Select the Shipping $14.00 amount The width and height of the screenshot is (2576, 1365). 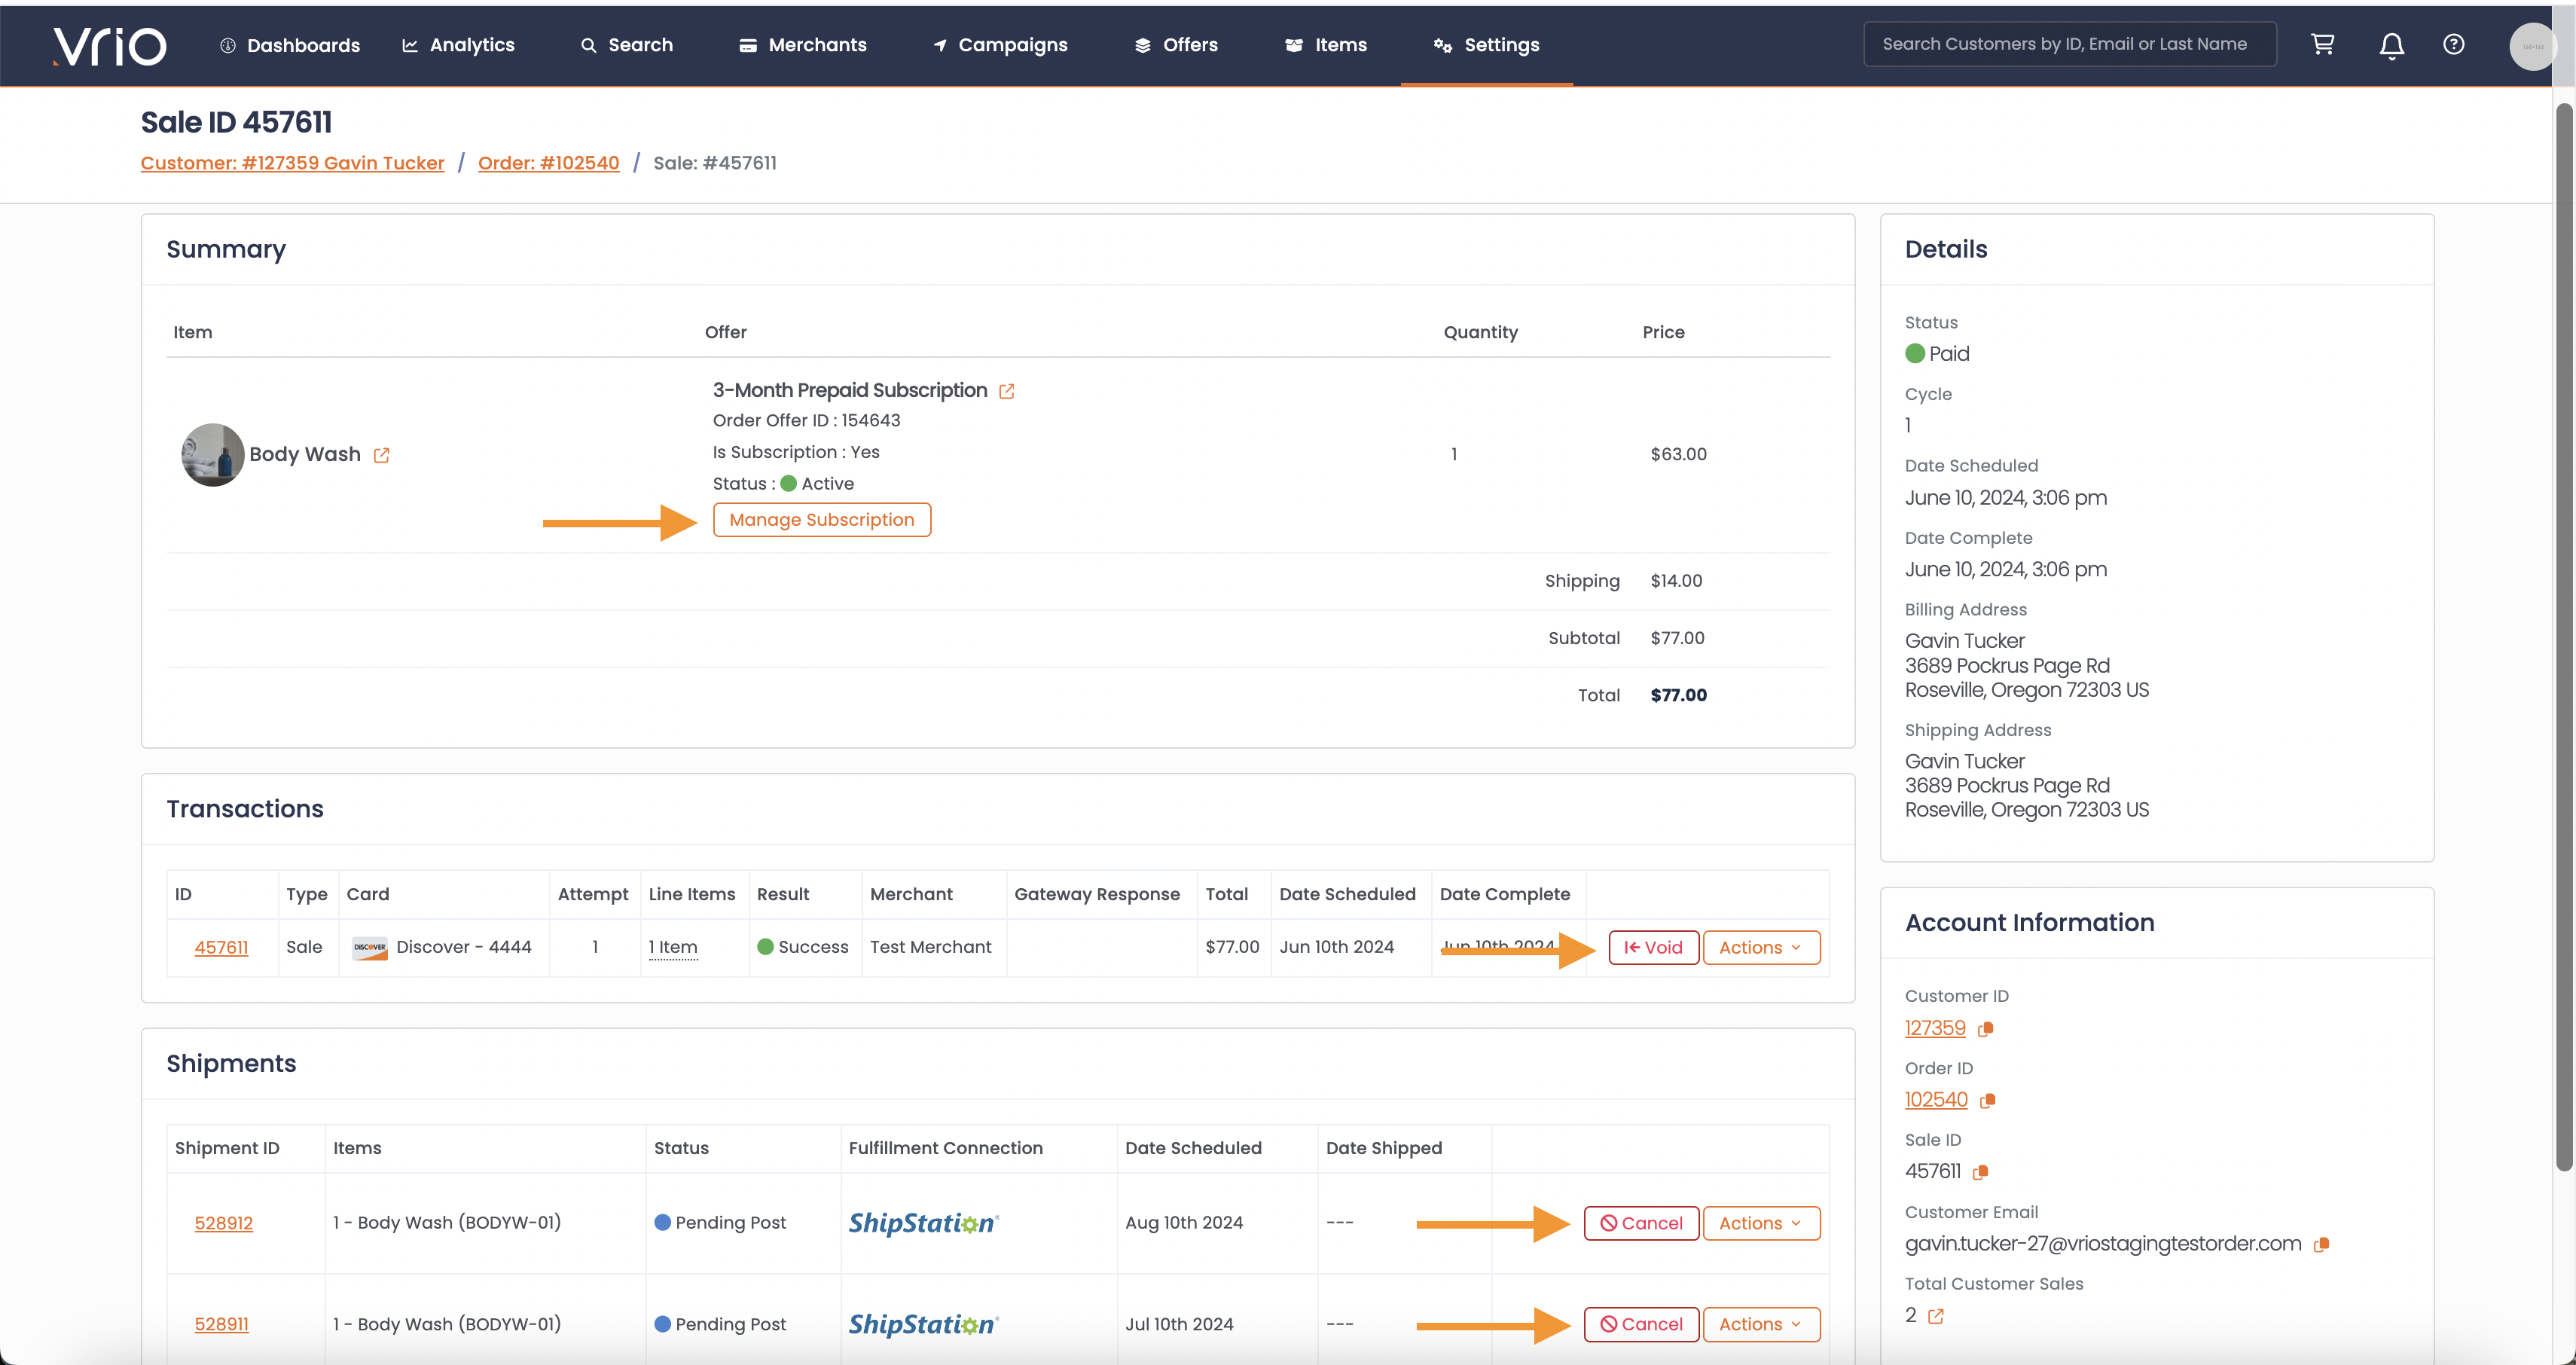click(x=1676, y=581)
